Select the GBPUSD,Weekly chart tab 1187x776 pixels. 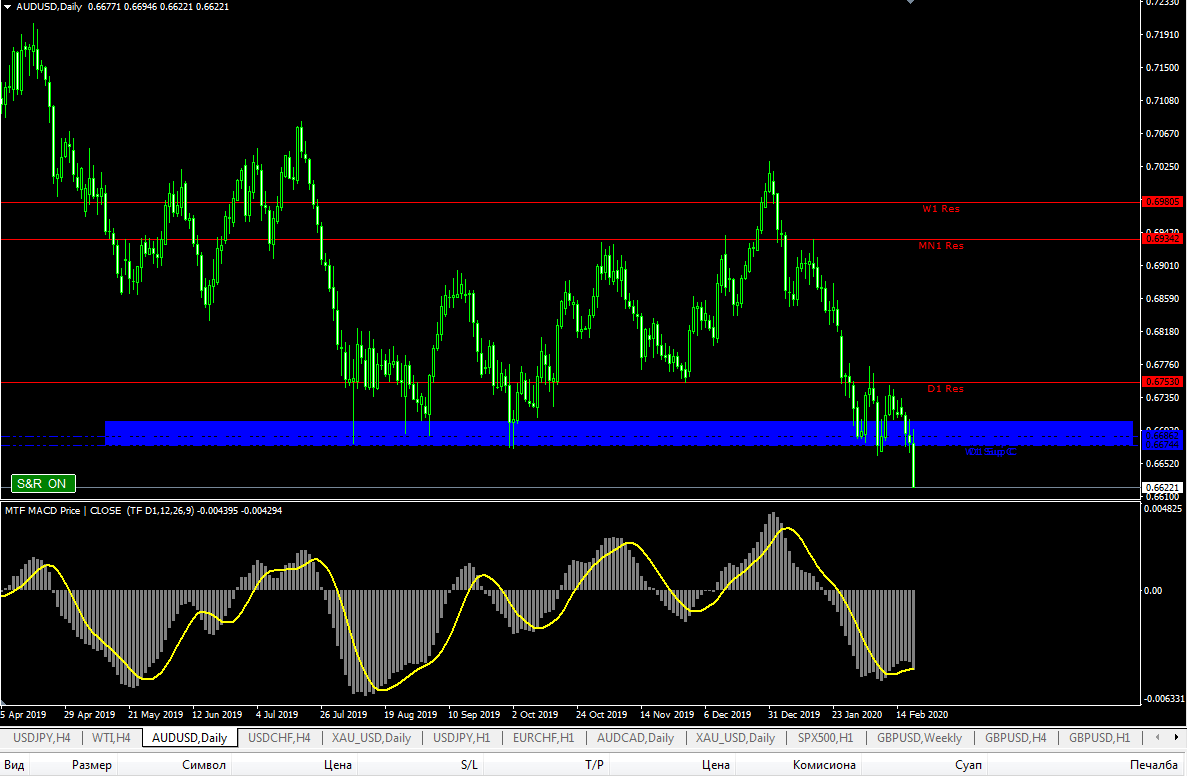(919, 738)
